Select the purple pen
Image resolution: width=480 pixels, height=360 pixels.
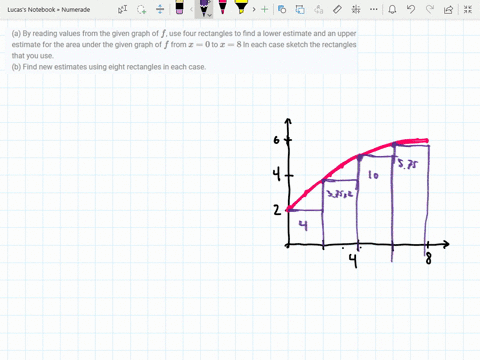[x=203, y=8]
